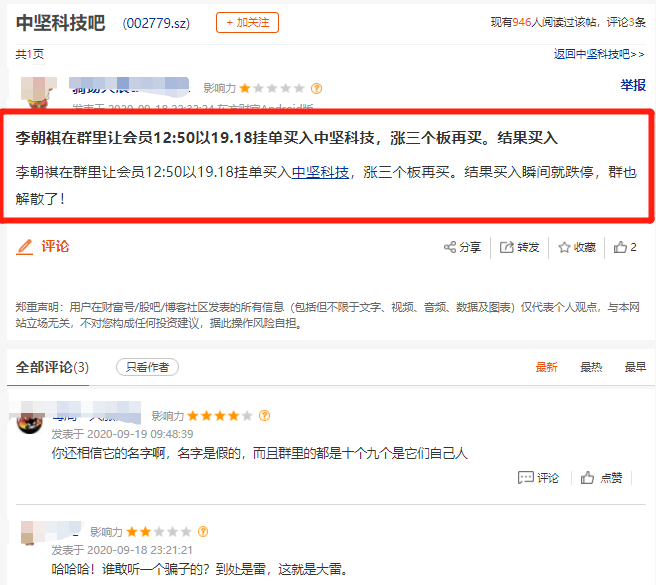Click 举报 to report the post

pyautogui.click(x=633, y=86)
